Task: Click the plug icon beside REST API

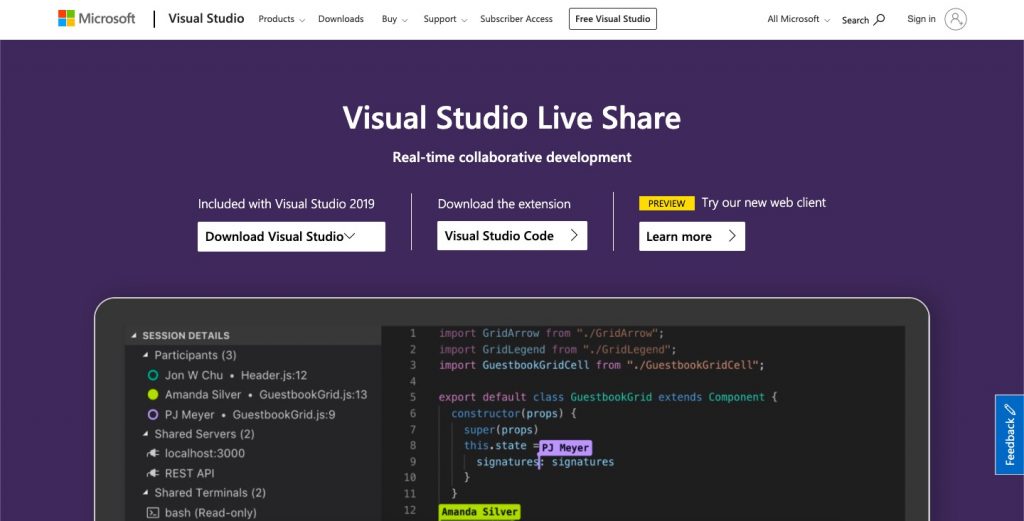Action: pyautogui.click(x=153, y=473)
